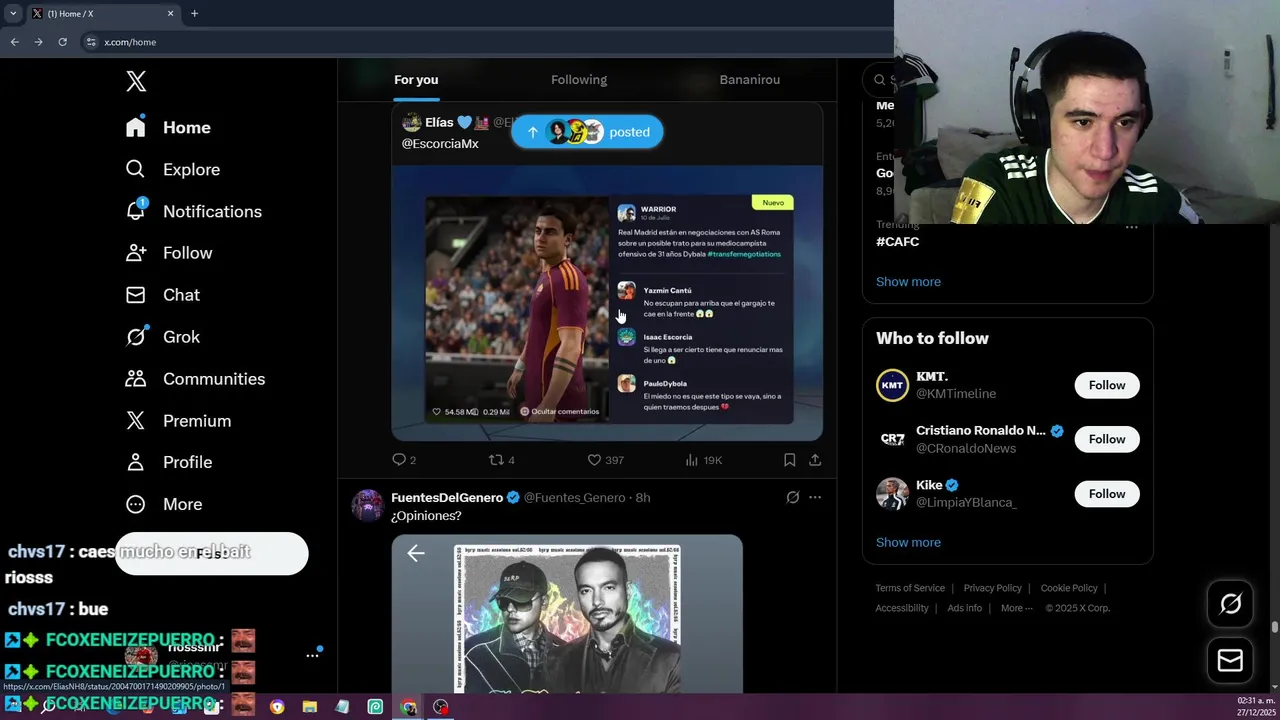The height and width of the screenshot is (720, 1280).
Task: Open the Chat envelope item
Action: coord(162,295)
